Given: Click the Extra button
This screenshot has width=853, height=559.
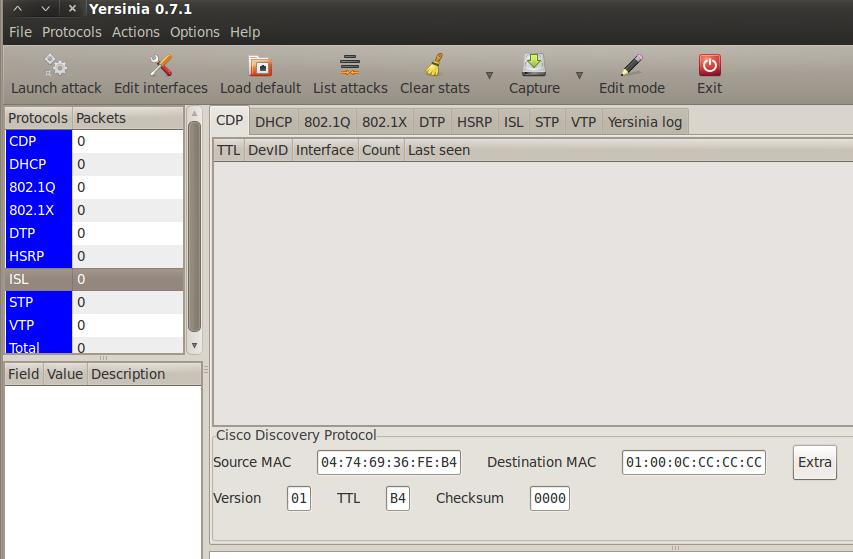Looking at the screenshot, I should tap(814, 462).
